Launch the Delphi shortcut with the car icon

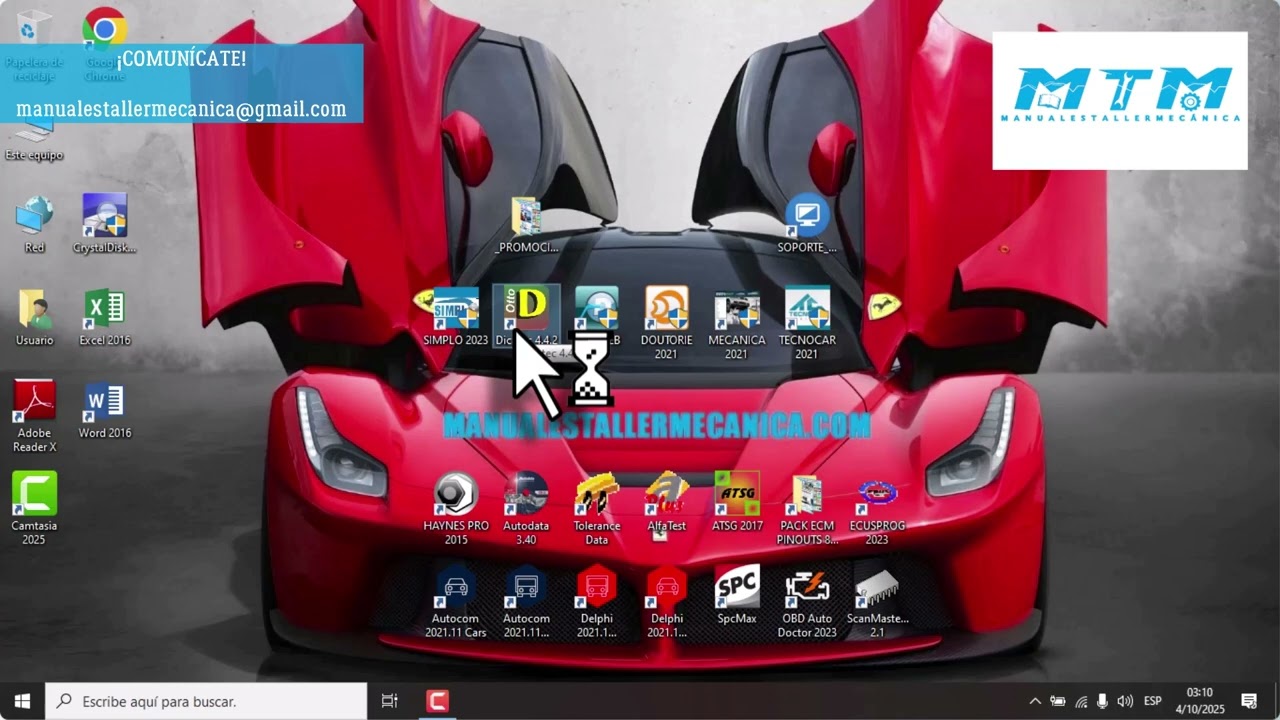667,602
